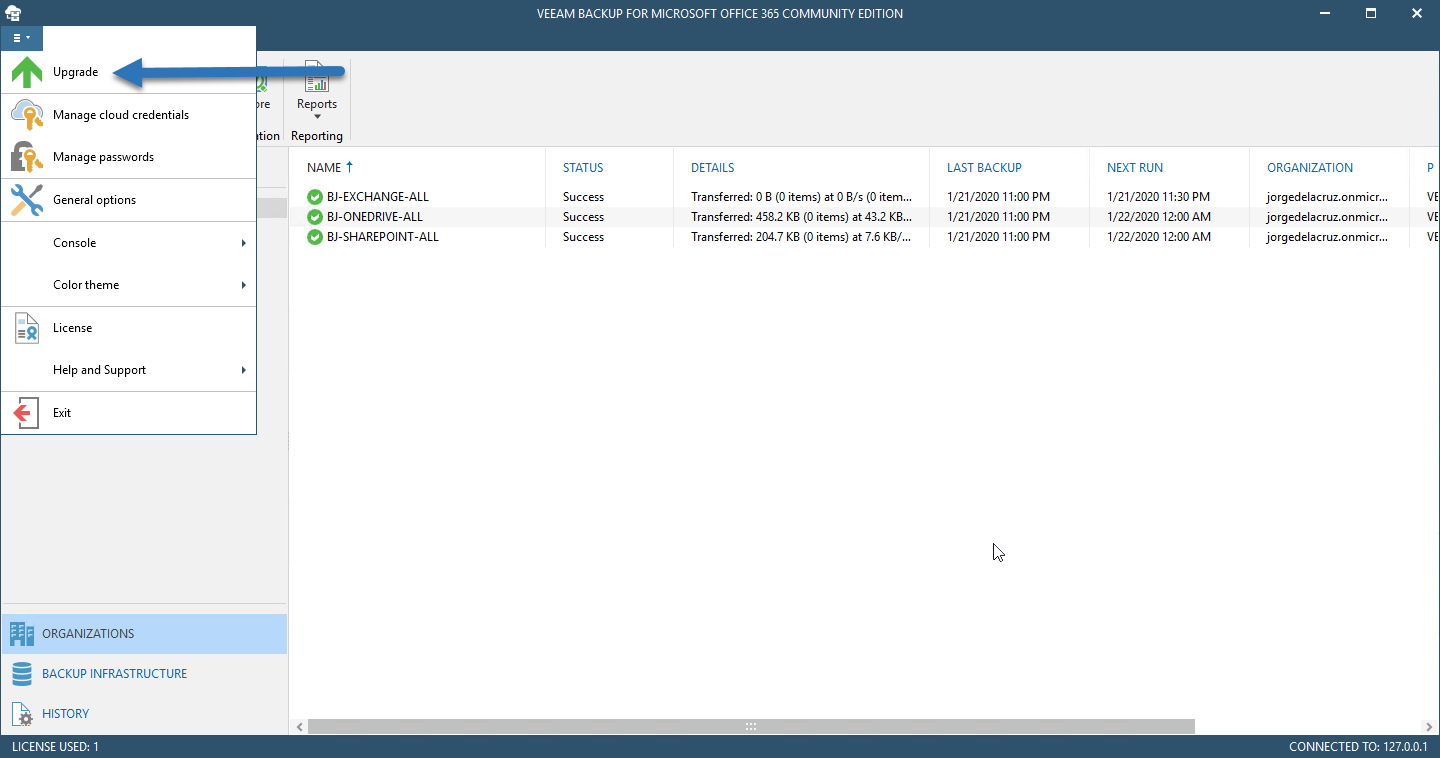Click the green check icon for BJ-EXCHANGE-ALL
Image resolution: width=1440 pixels, height=758 pixels.
click(x=315, y=197)
